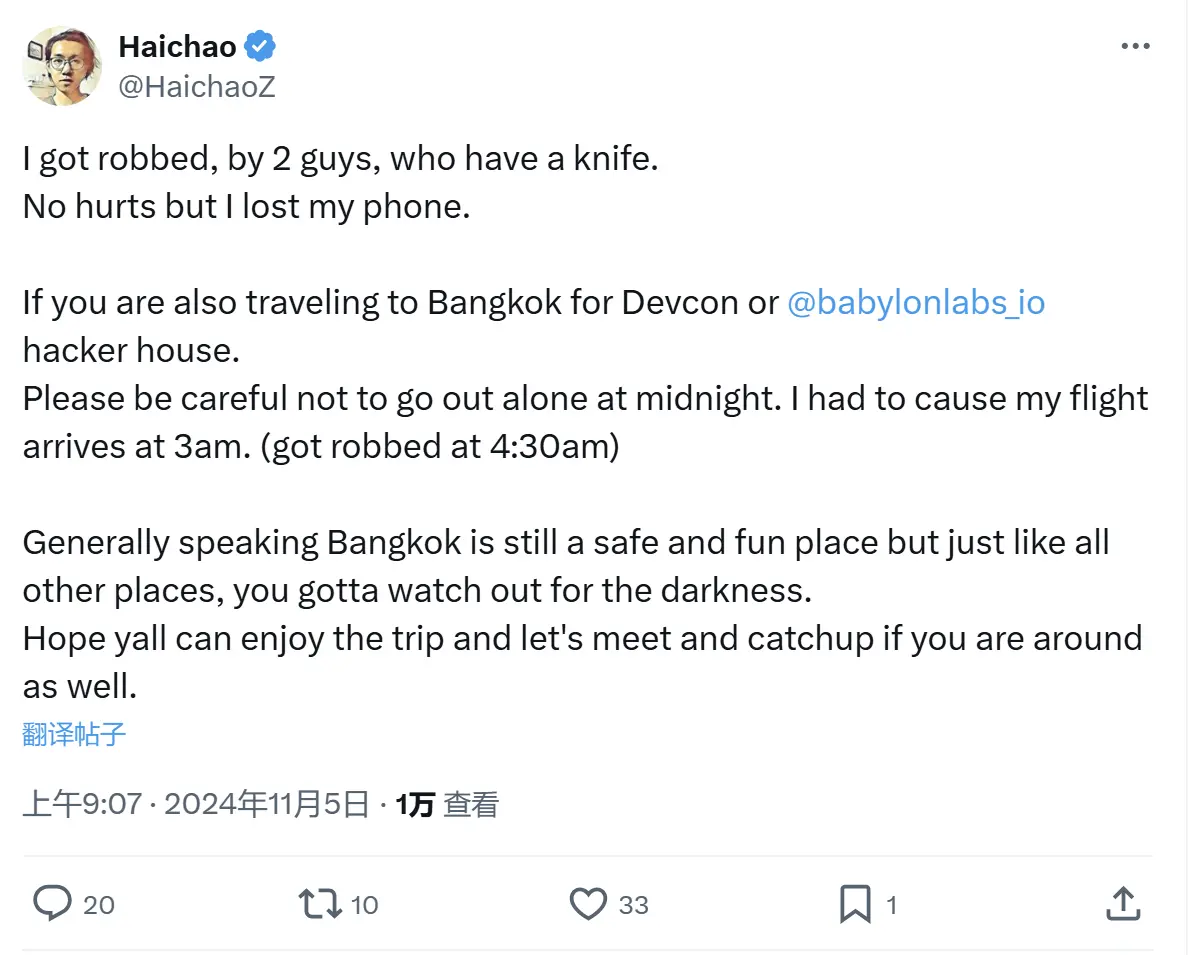Share the post via the upload icon

[1123, 903]
